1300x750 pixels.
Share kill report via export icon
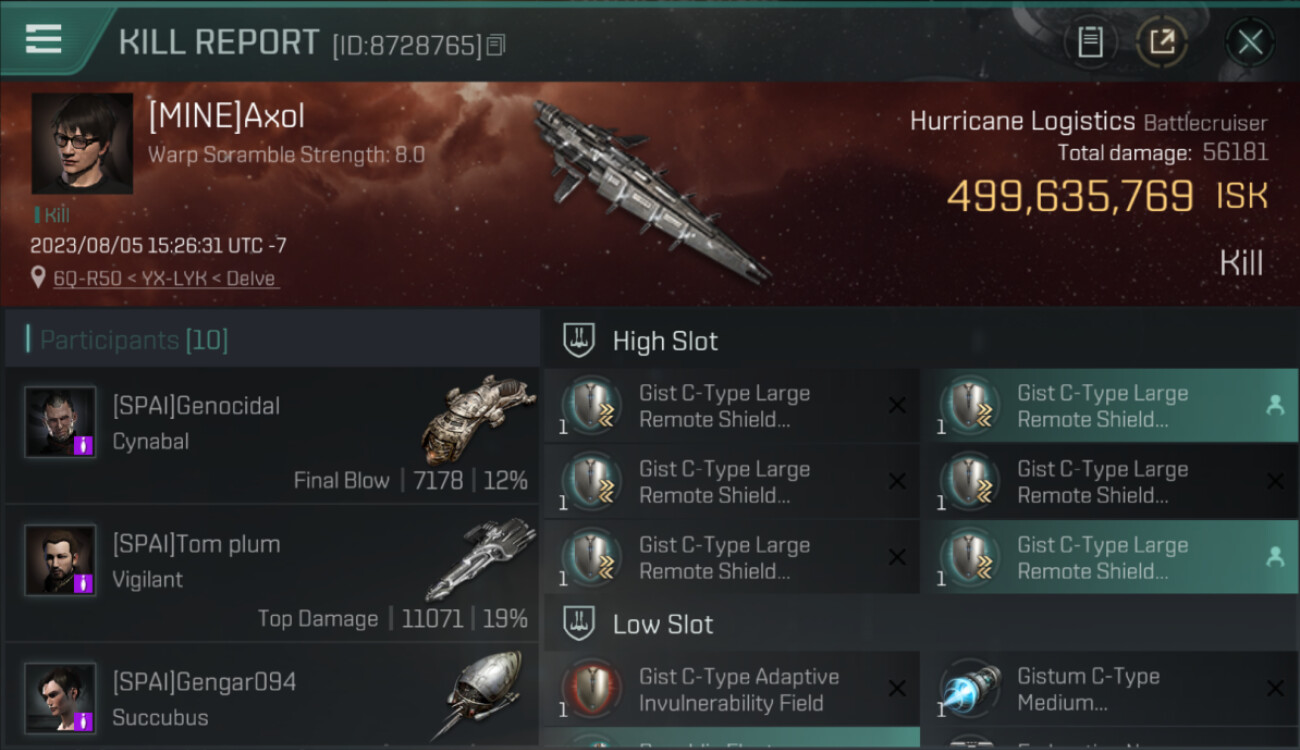point(1162,42)
